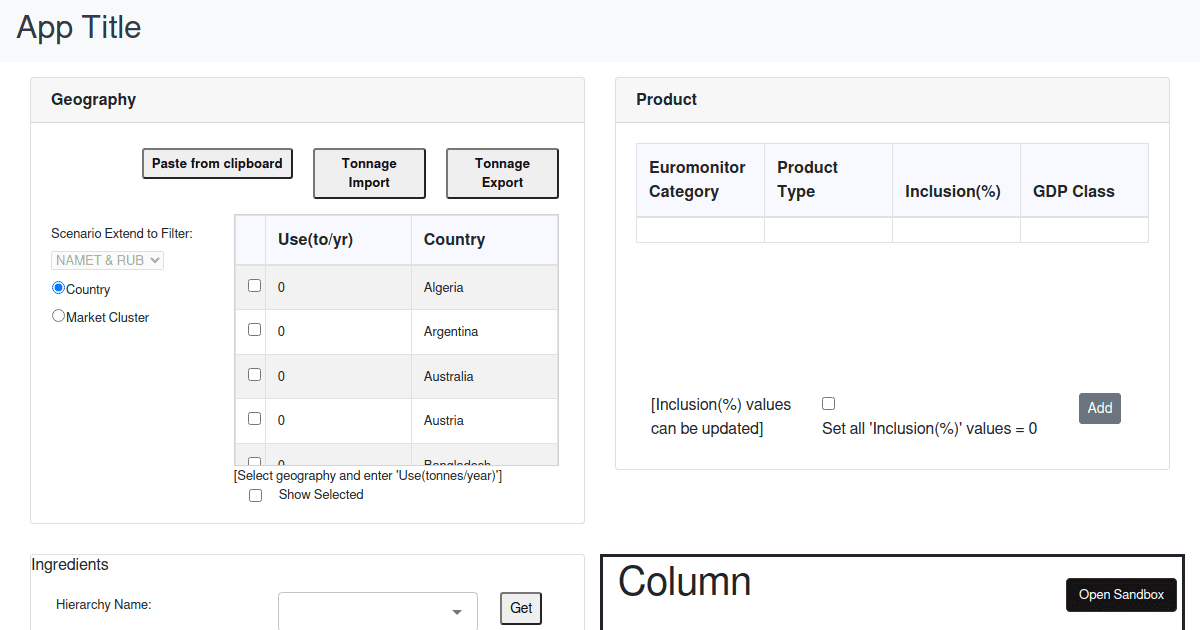The width and height of the screenshot is (1200, 630).
Task: Click the Euromonitor Category column header
Action: (700, 180)
